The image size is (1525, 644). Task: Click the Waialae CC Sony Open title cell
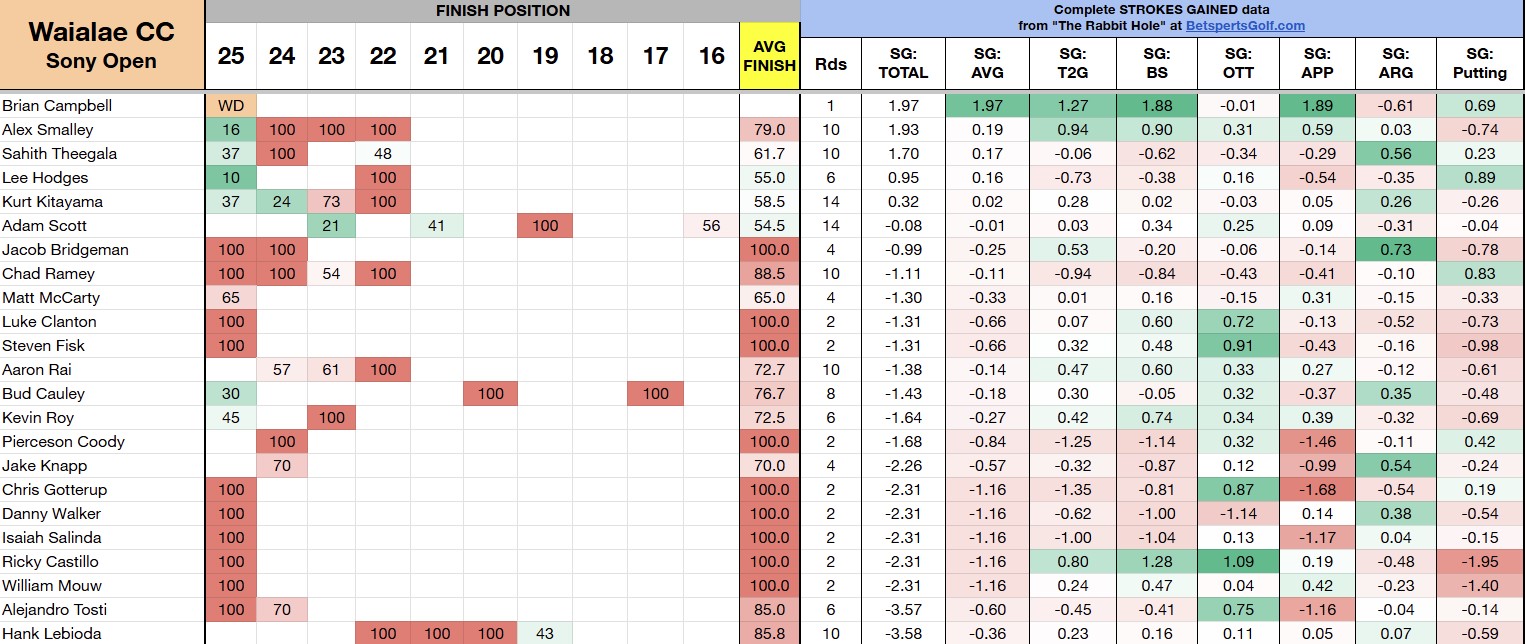(x=102, y=46)
